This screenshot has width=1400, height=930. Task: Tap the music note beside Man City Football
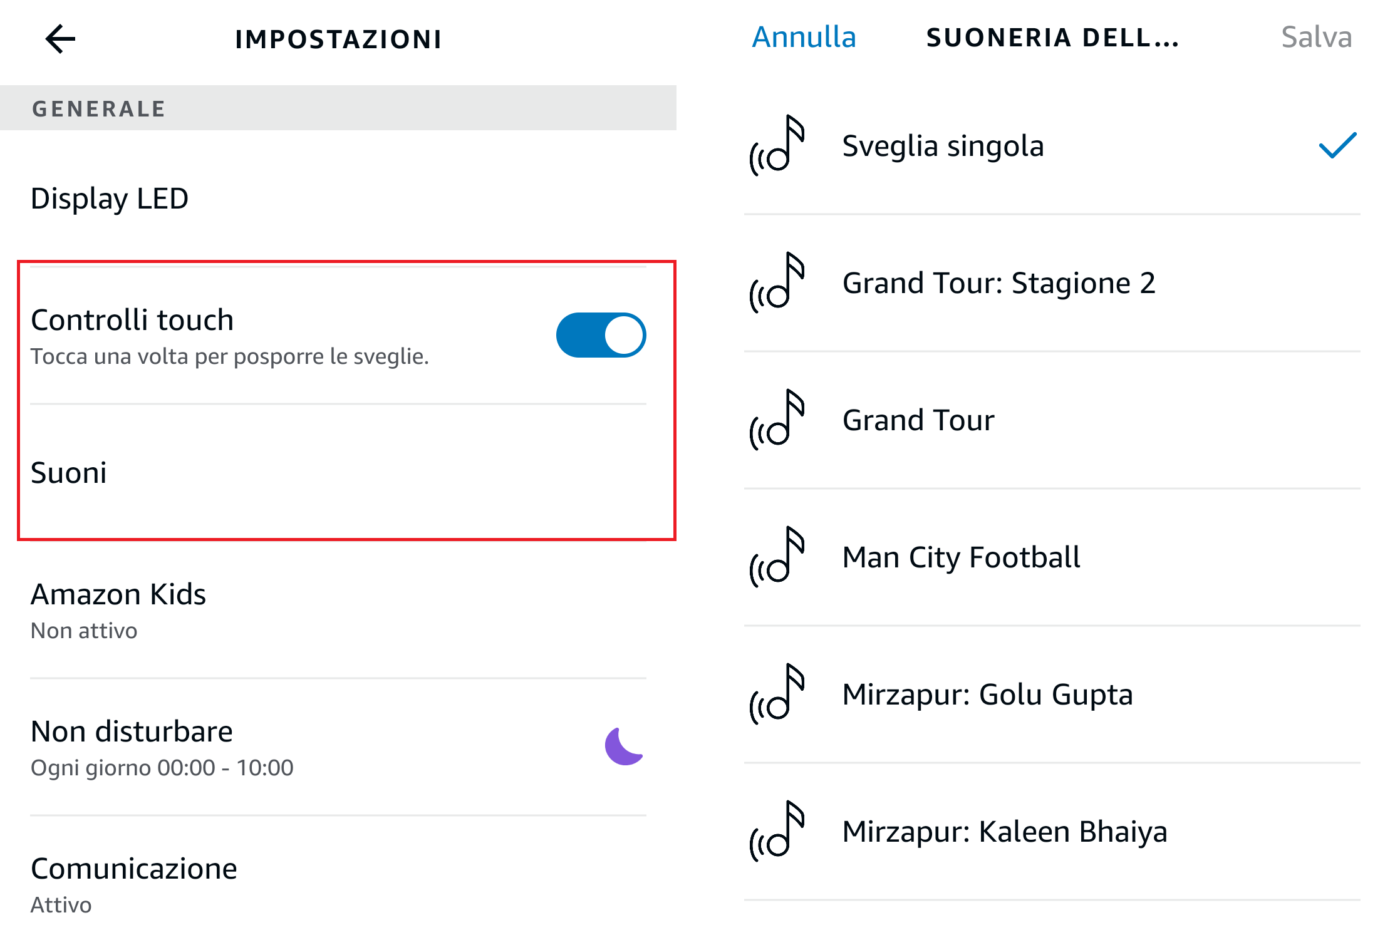point(778,557)
